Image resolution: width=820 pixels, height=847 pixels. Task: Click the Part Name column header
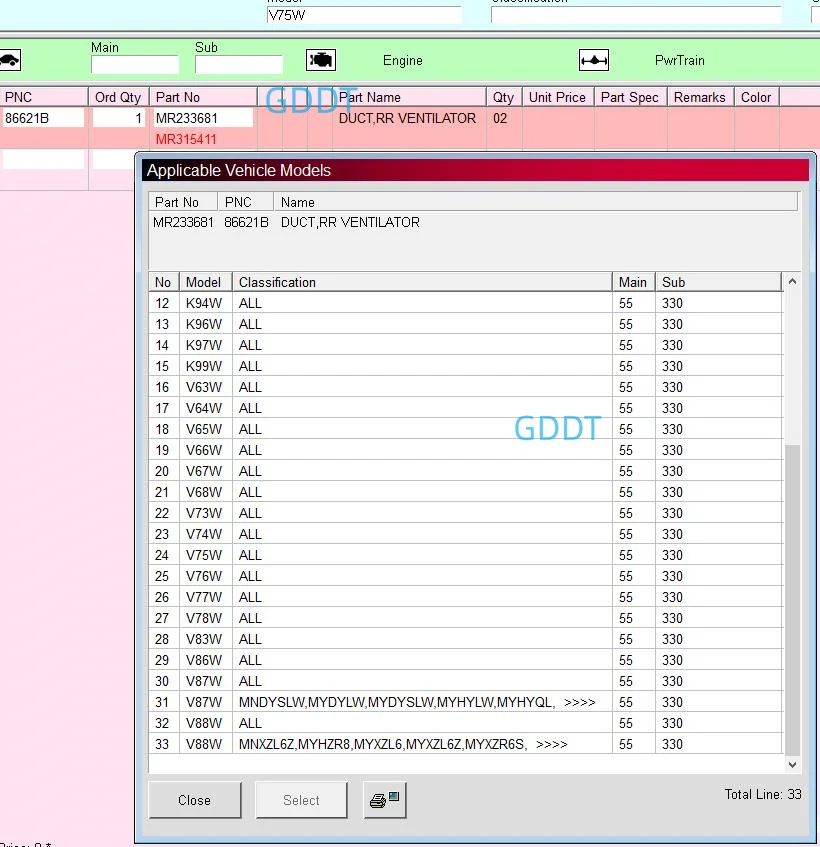pos(409,97)
